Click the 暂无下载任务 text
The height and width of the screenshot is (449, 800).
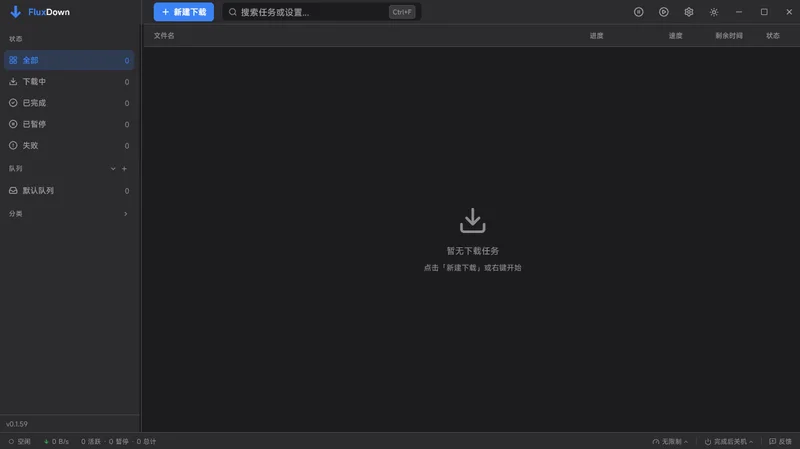[x=472, y=251]
